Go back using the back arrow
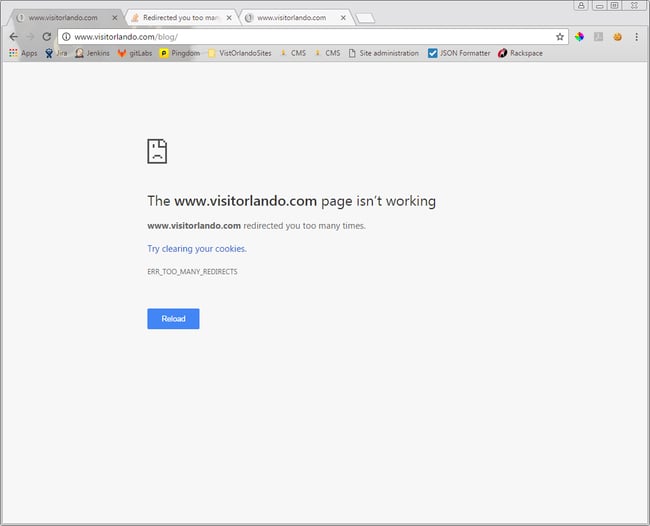 click(x=13, y=37)
